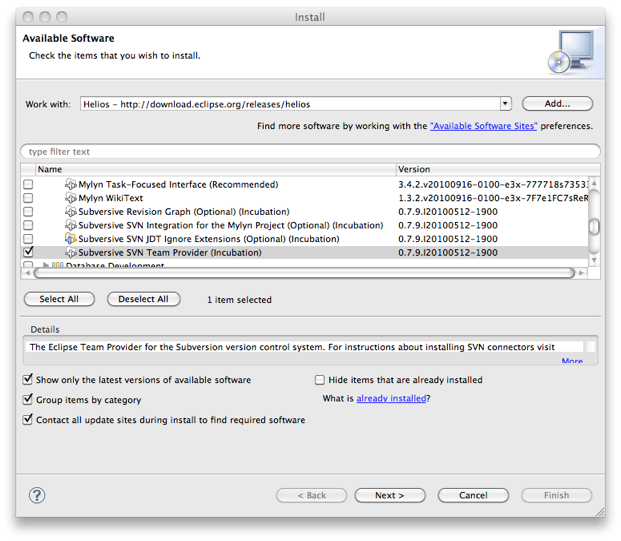Click the Cancel button
This screenshot has height=541, width=621.
473,495
